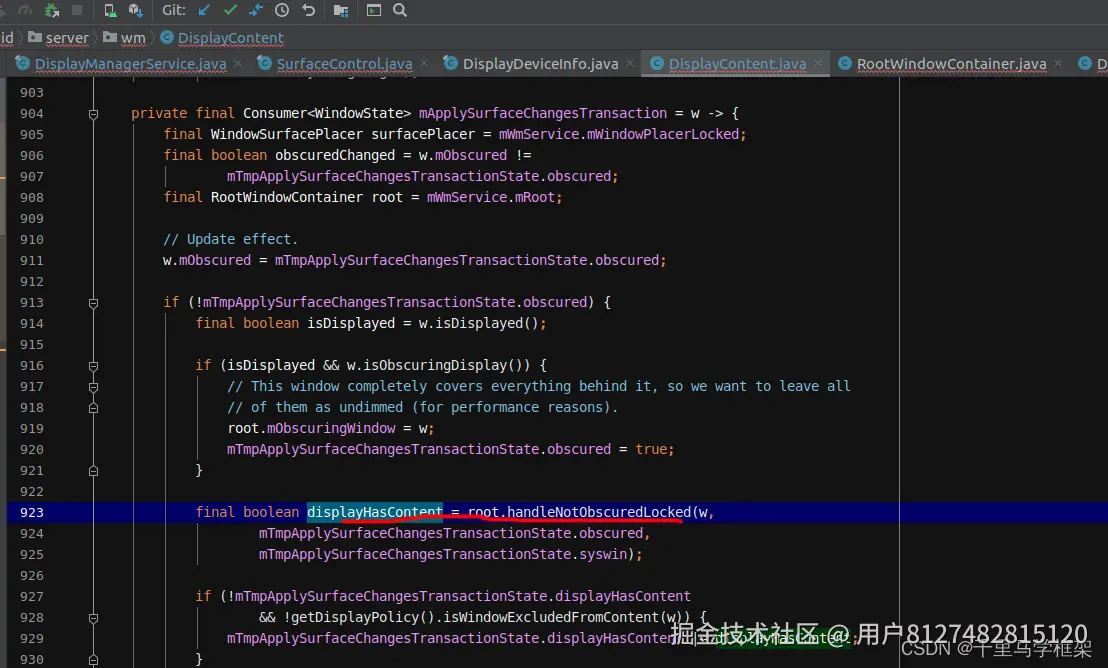This screenshot has height=668, width=1108.
Task: Click the Git Update Project blue arrow
Action: coord(204,10)
